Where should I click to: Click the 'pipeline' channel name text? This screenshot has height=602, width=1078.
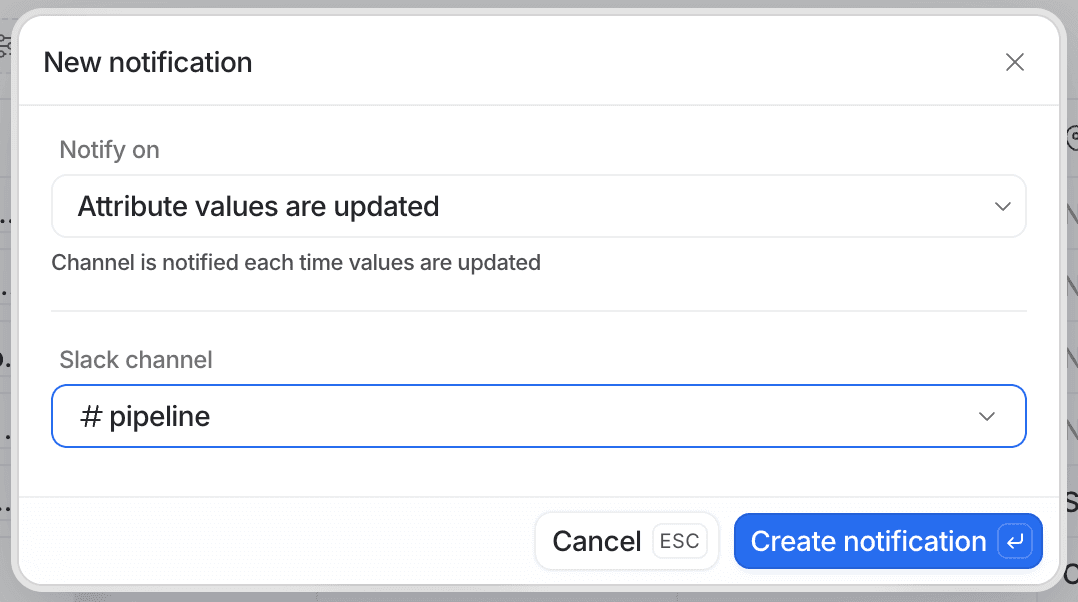coord(157,416)
